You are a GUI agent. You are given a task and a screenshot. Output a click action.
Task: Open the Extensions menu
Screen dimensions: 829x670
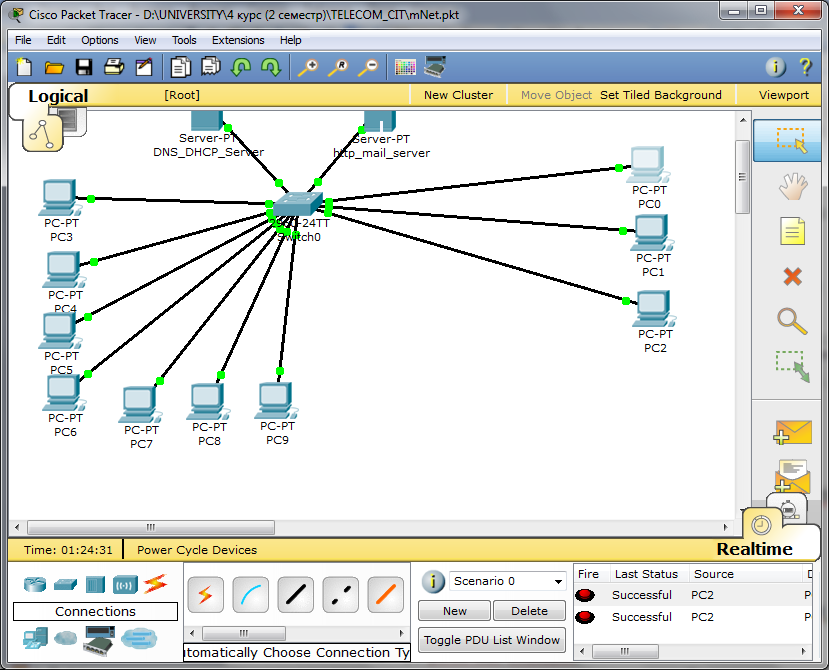click(238, 40)
